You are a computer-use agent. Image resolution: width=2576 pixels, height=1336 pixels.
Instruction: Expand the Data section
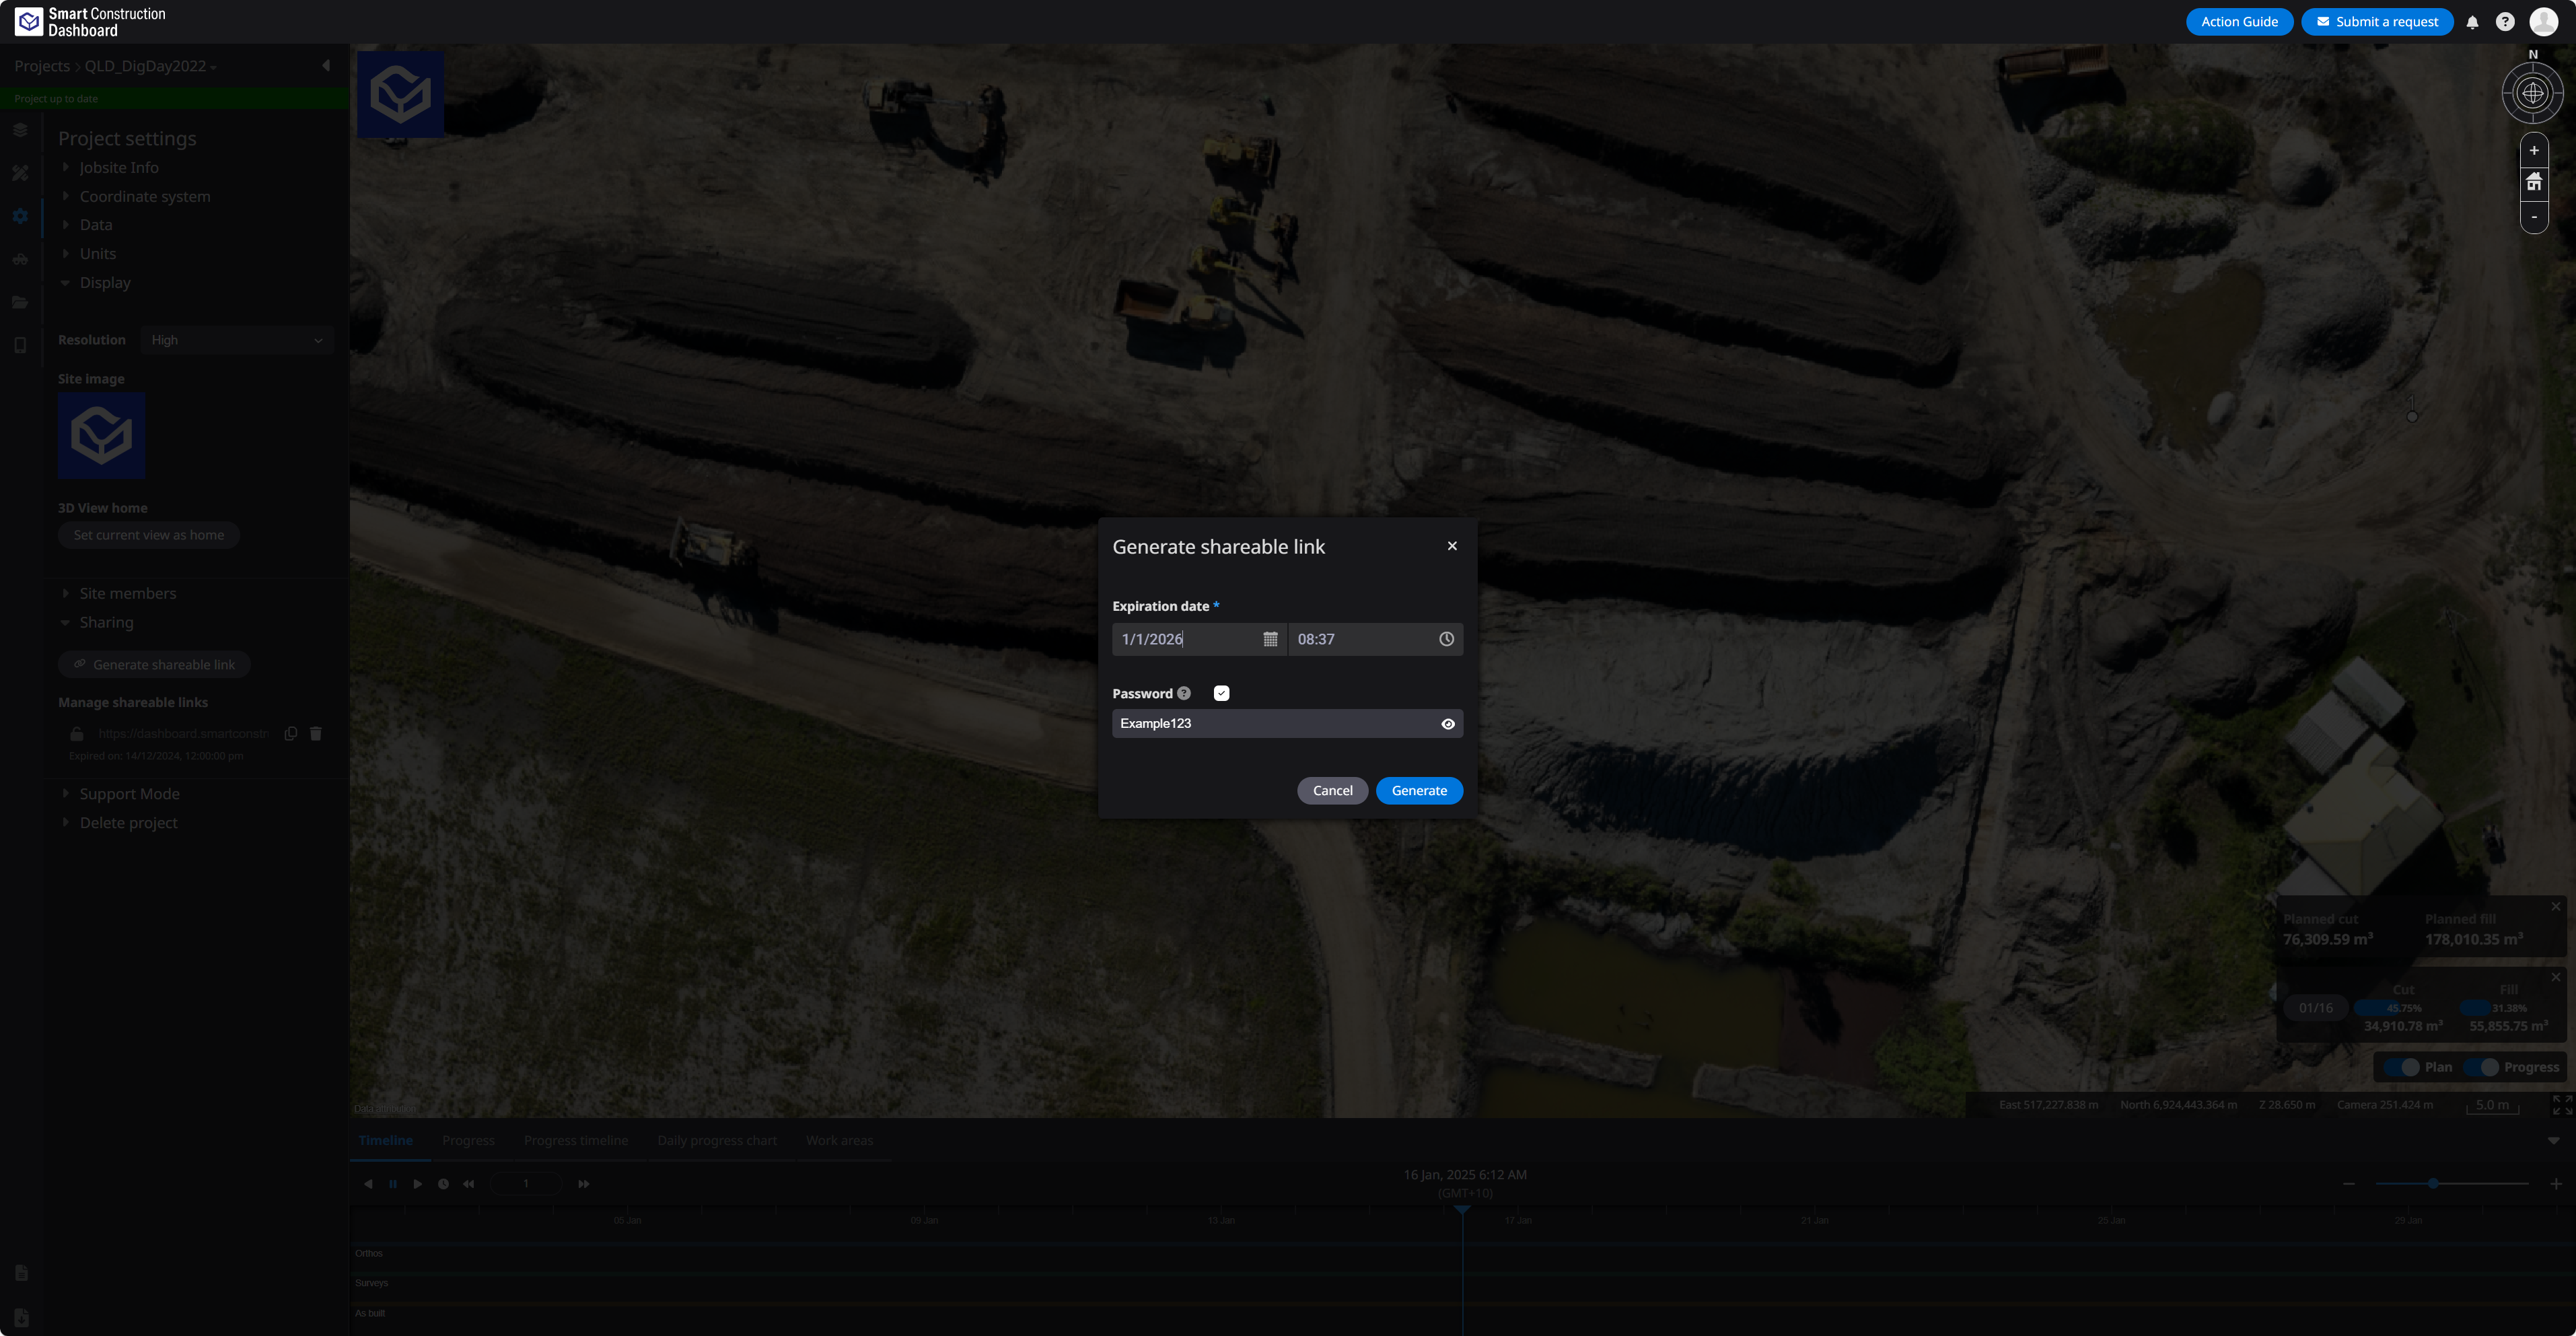96,225
